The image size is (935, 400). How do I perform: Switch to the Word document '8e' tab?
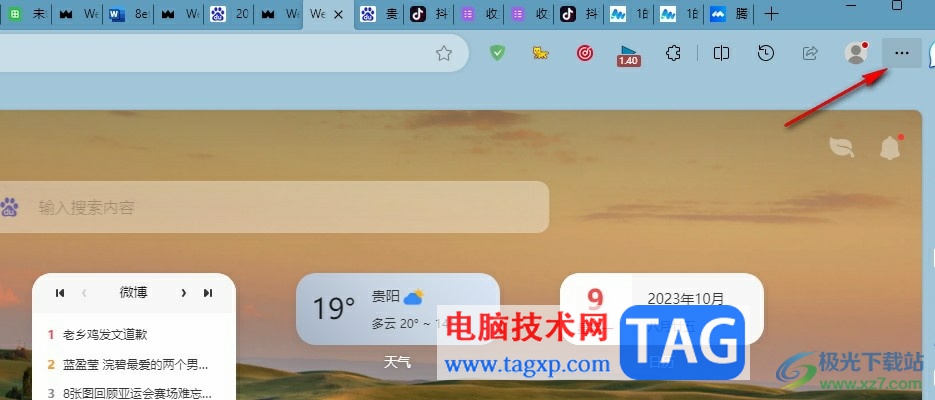128,14
